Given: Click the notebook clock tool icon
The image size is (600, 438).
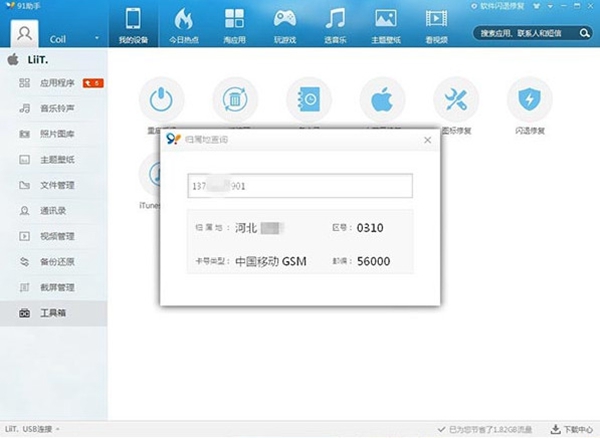Looking at the screenshot, I should coord(309,99).
